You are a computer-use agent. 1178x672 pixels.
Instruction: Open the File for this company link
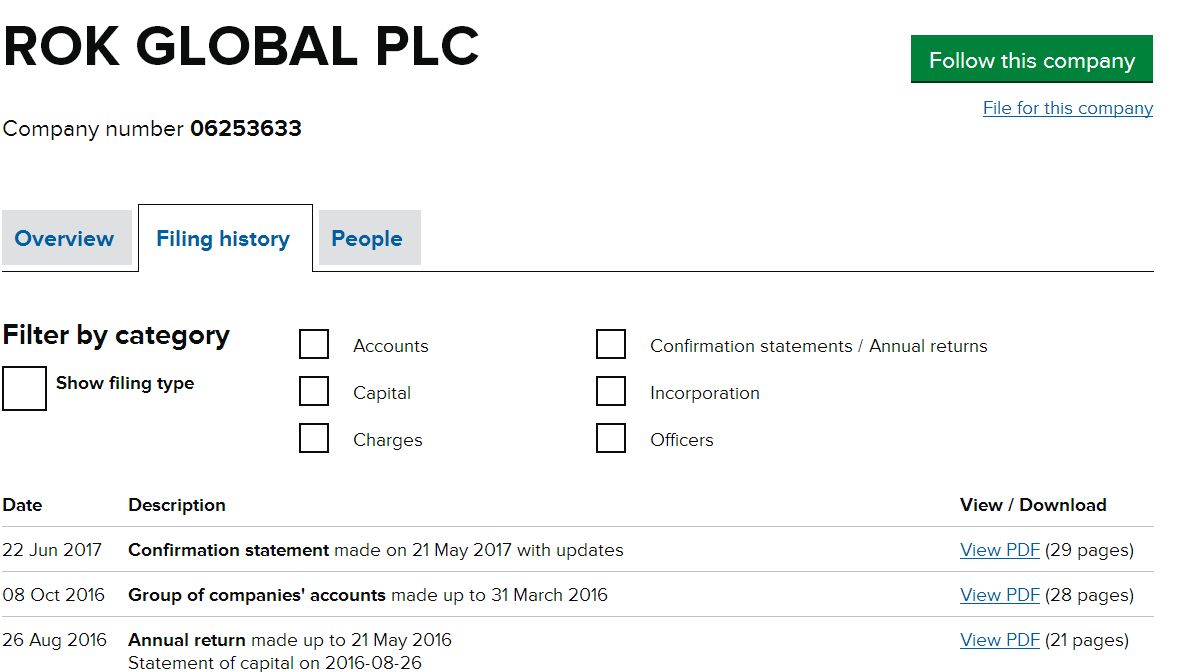tap(1067, 107)
